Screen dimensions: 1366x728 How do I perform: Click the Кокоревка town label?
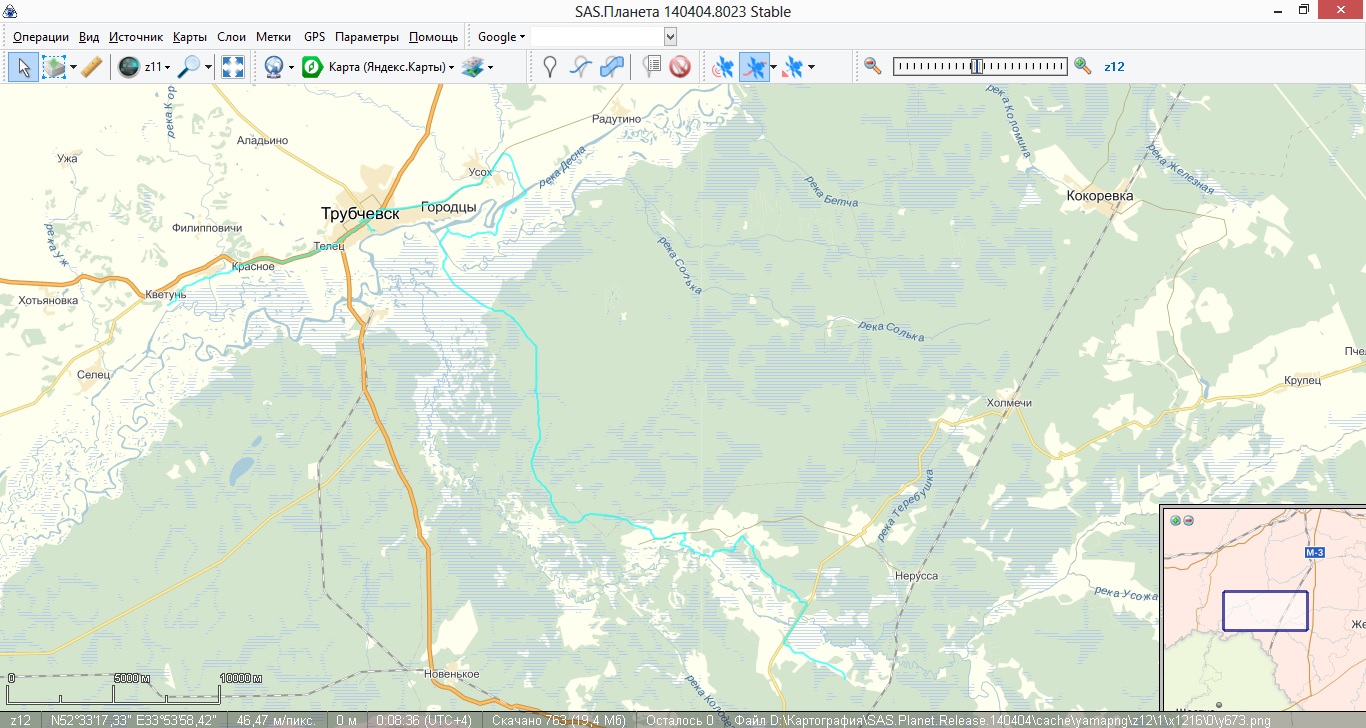[x=1100, y=196]
